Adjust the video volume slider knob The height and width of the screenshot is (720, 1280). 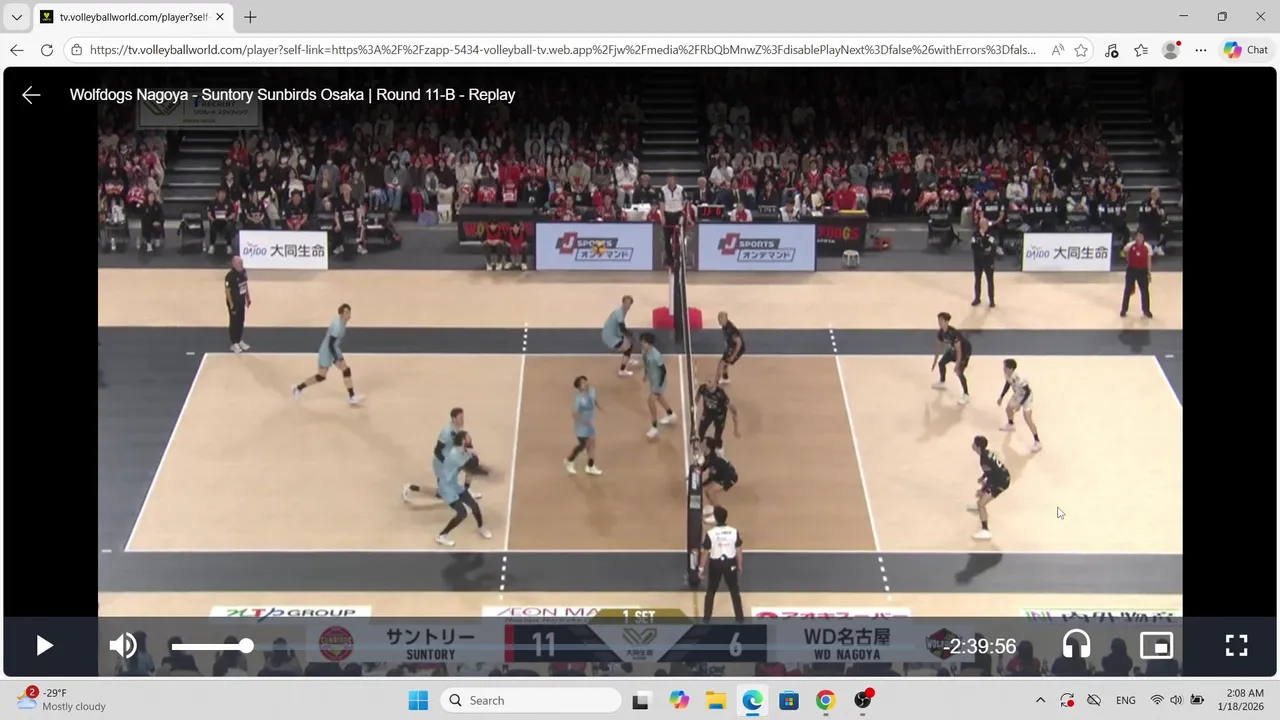246,646
